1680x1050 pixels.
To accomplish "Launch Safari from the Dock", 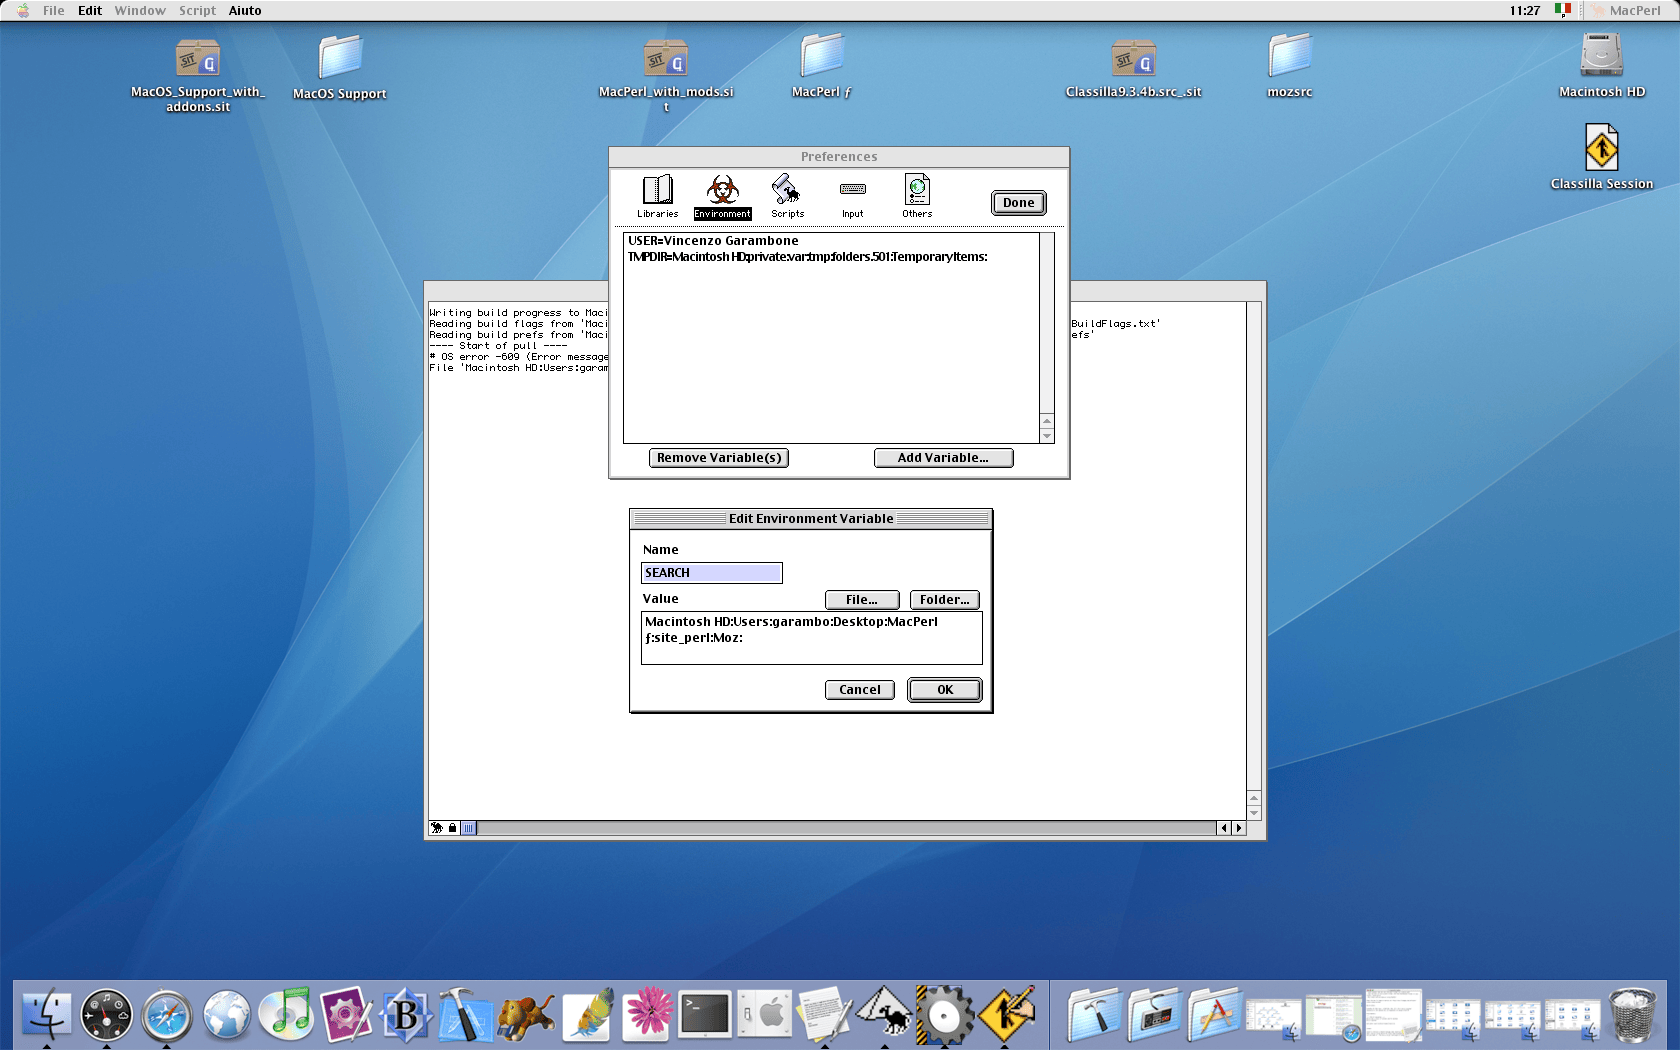I will tap(166, 1015).
